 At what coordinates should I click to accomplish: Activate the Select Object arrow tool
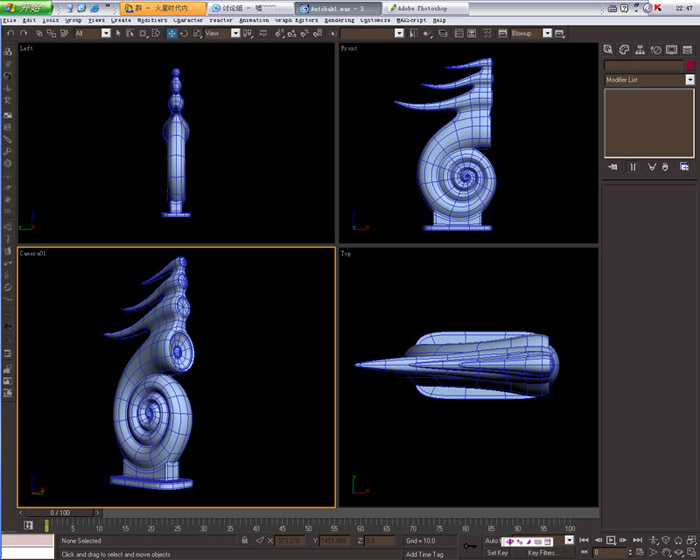(x=118, y=33)
